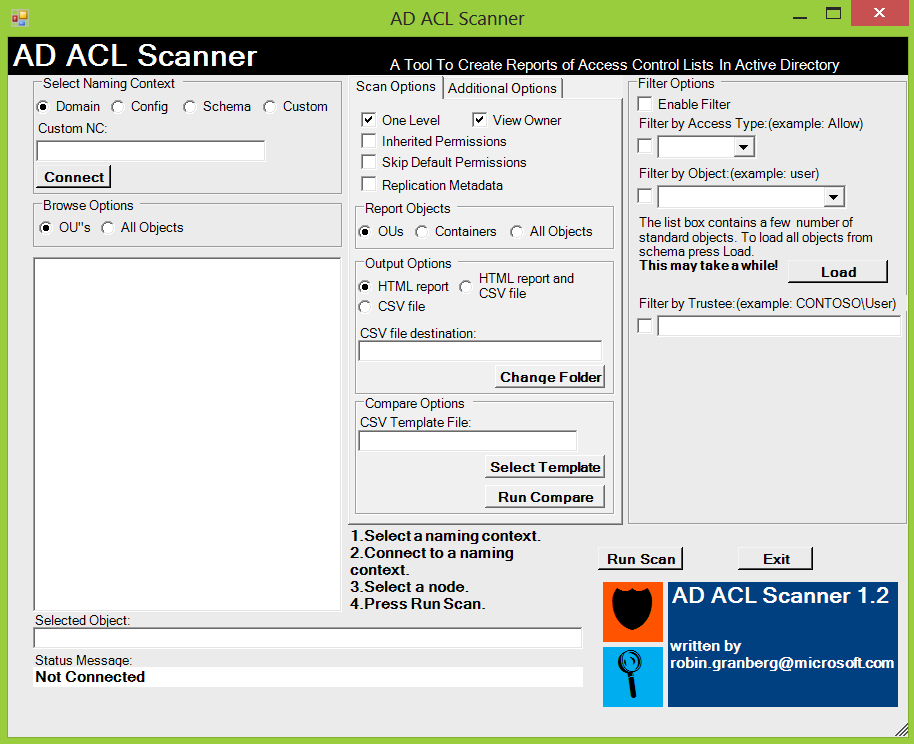Click the Change Folder button
This screenshot has height=745, width=914.
[x=550, y=377]
